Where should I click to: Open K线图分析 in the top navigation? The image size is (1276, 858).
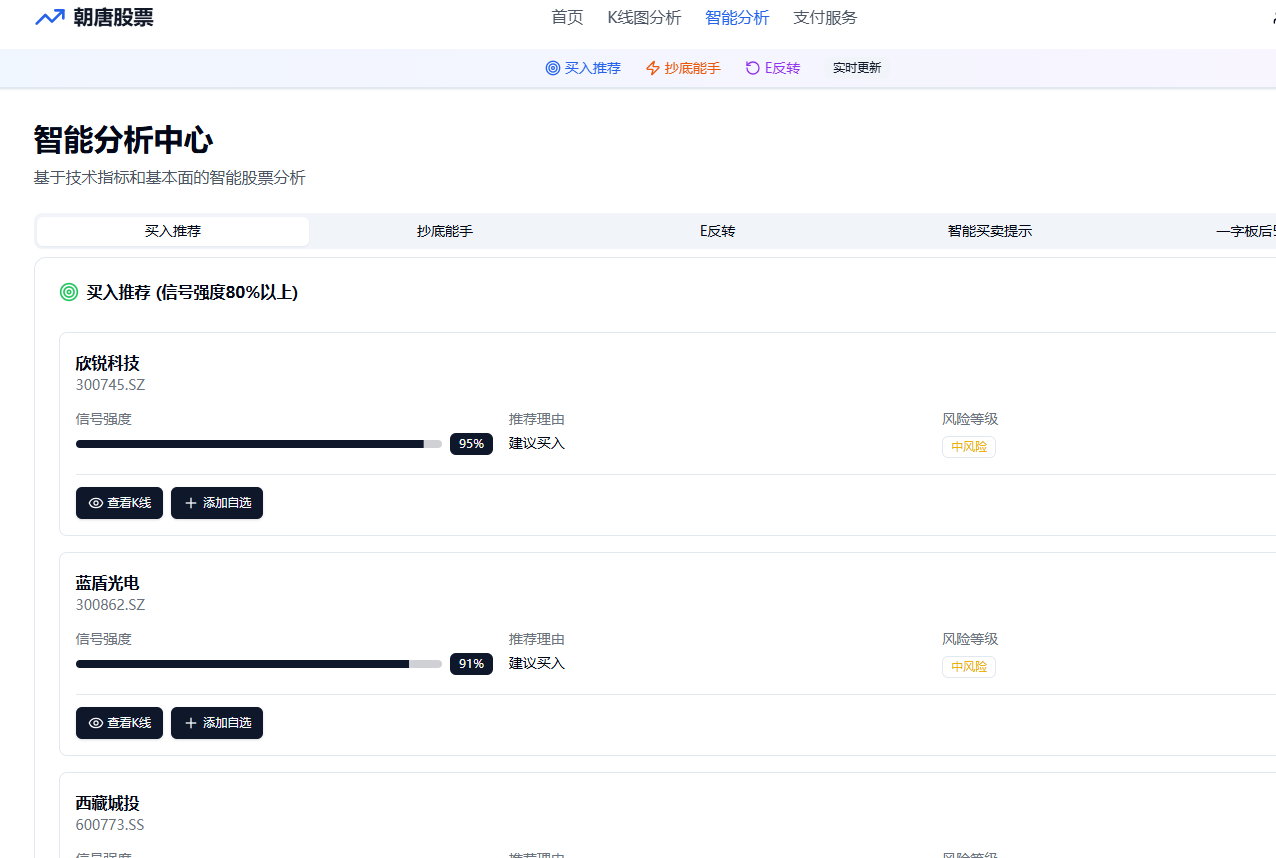click(x=644, y=18)
